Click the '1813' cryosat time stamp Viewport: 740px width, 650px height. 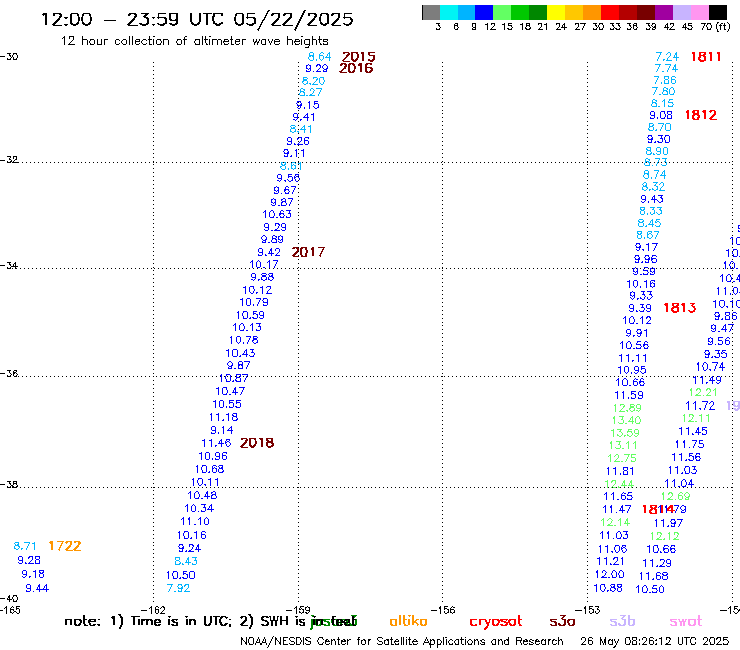click(x=680, y=308)
